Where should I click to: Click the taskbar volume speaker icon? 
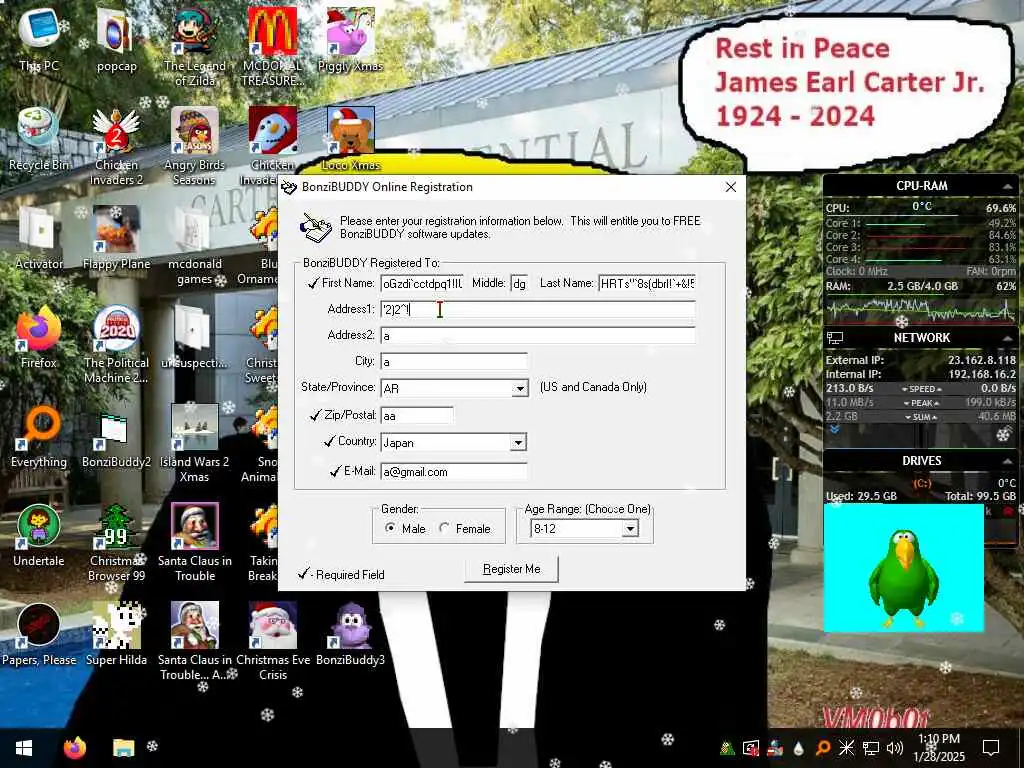pyautogui.click(x=895, y=748)
